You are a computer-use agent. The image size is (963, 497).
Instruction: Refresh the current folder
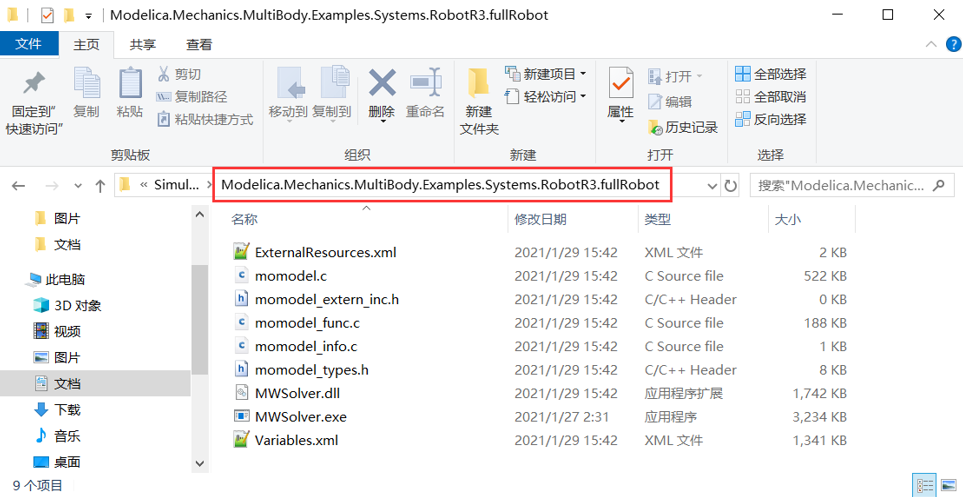730,186
